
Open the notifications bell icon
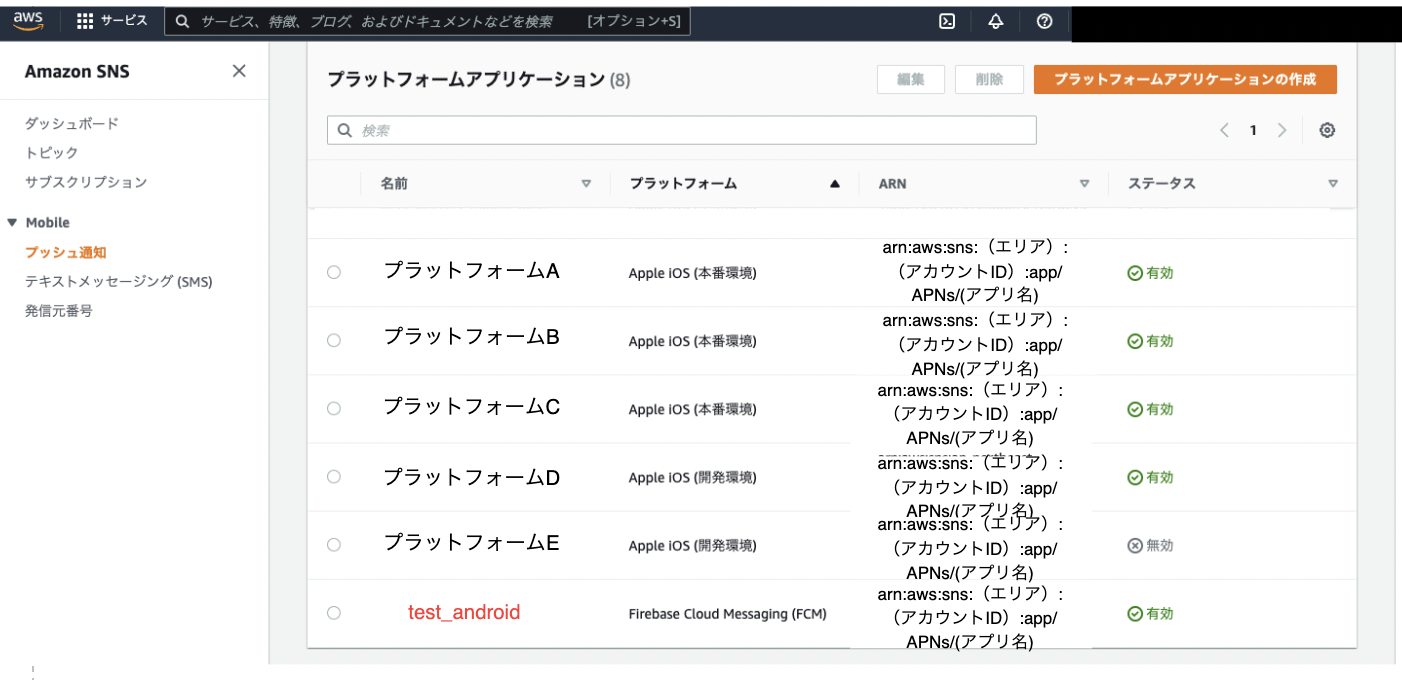(996, 21)
